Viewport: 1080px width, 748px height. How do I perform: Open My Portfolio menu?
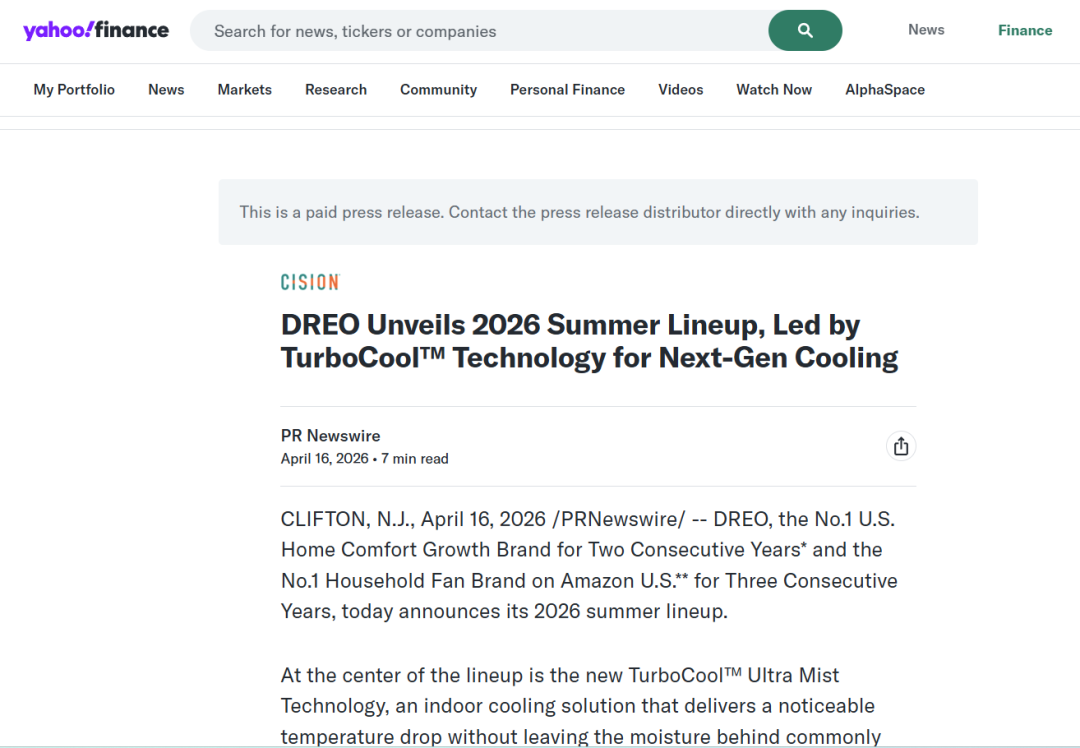(x=74, y=90)
